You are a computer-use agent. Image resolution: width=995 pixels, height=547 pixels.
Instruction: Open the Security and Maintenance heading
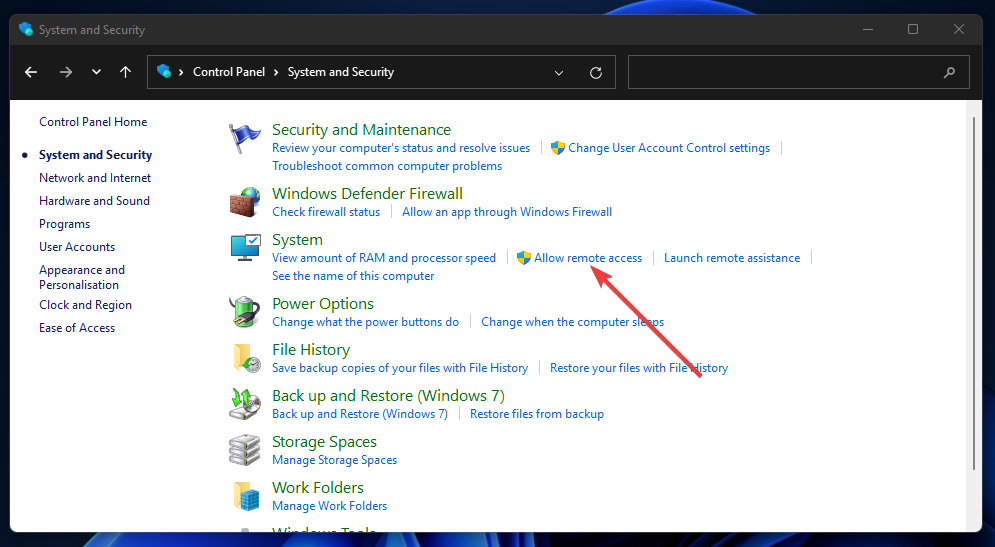362,129
